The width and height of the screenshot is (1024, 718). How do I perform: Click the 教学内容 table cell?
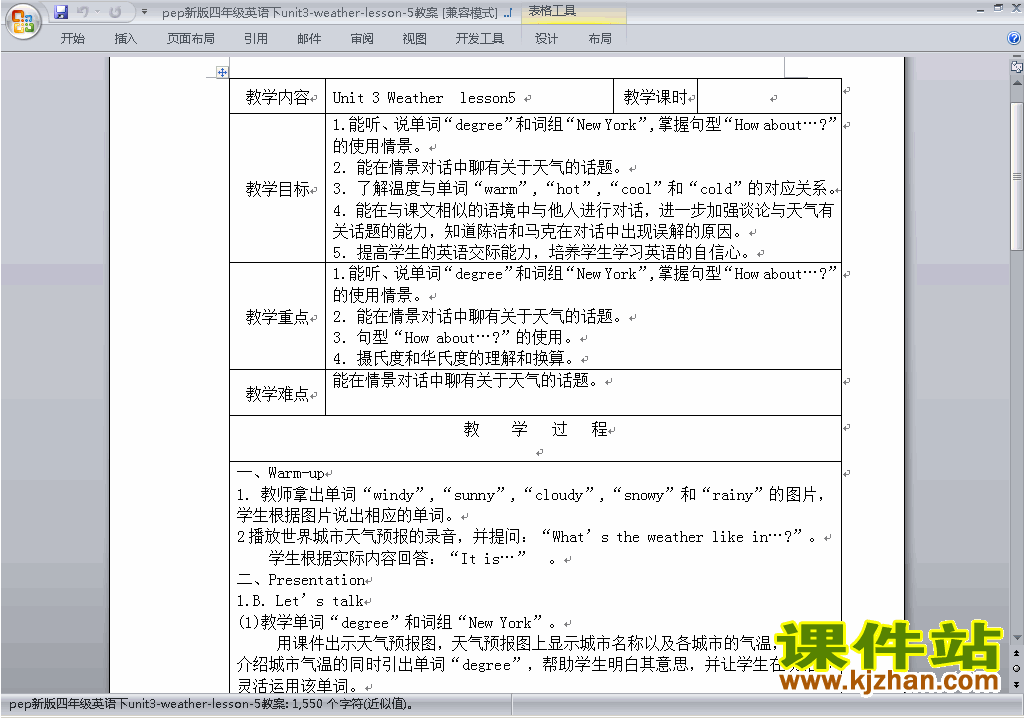pos(278,97)
